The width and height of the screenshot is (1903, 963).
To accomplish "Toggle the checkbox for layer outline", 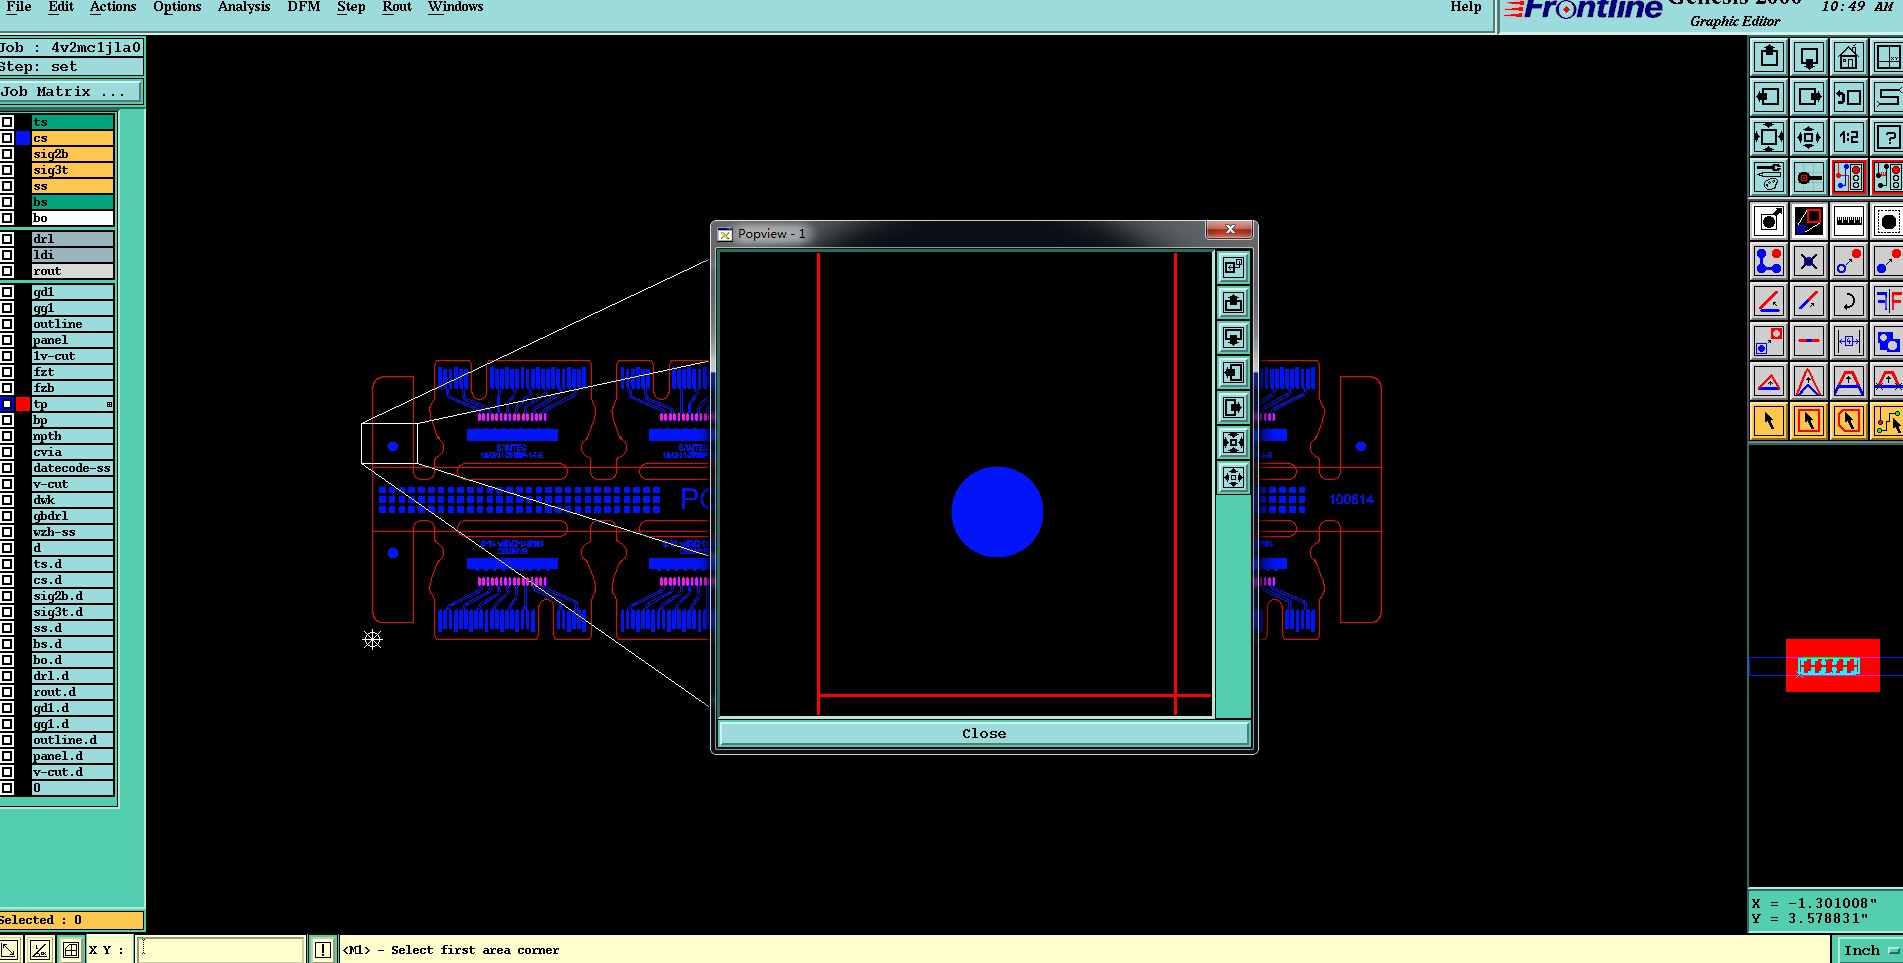I will pos(7,324).
